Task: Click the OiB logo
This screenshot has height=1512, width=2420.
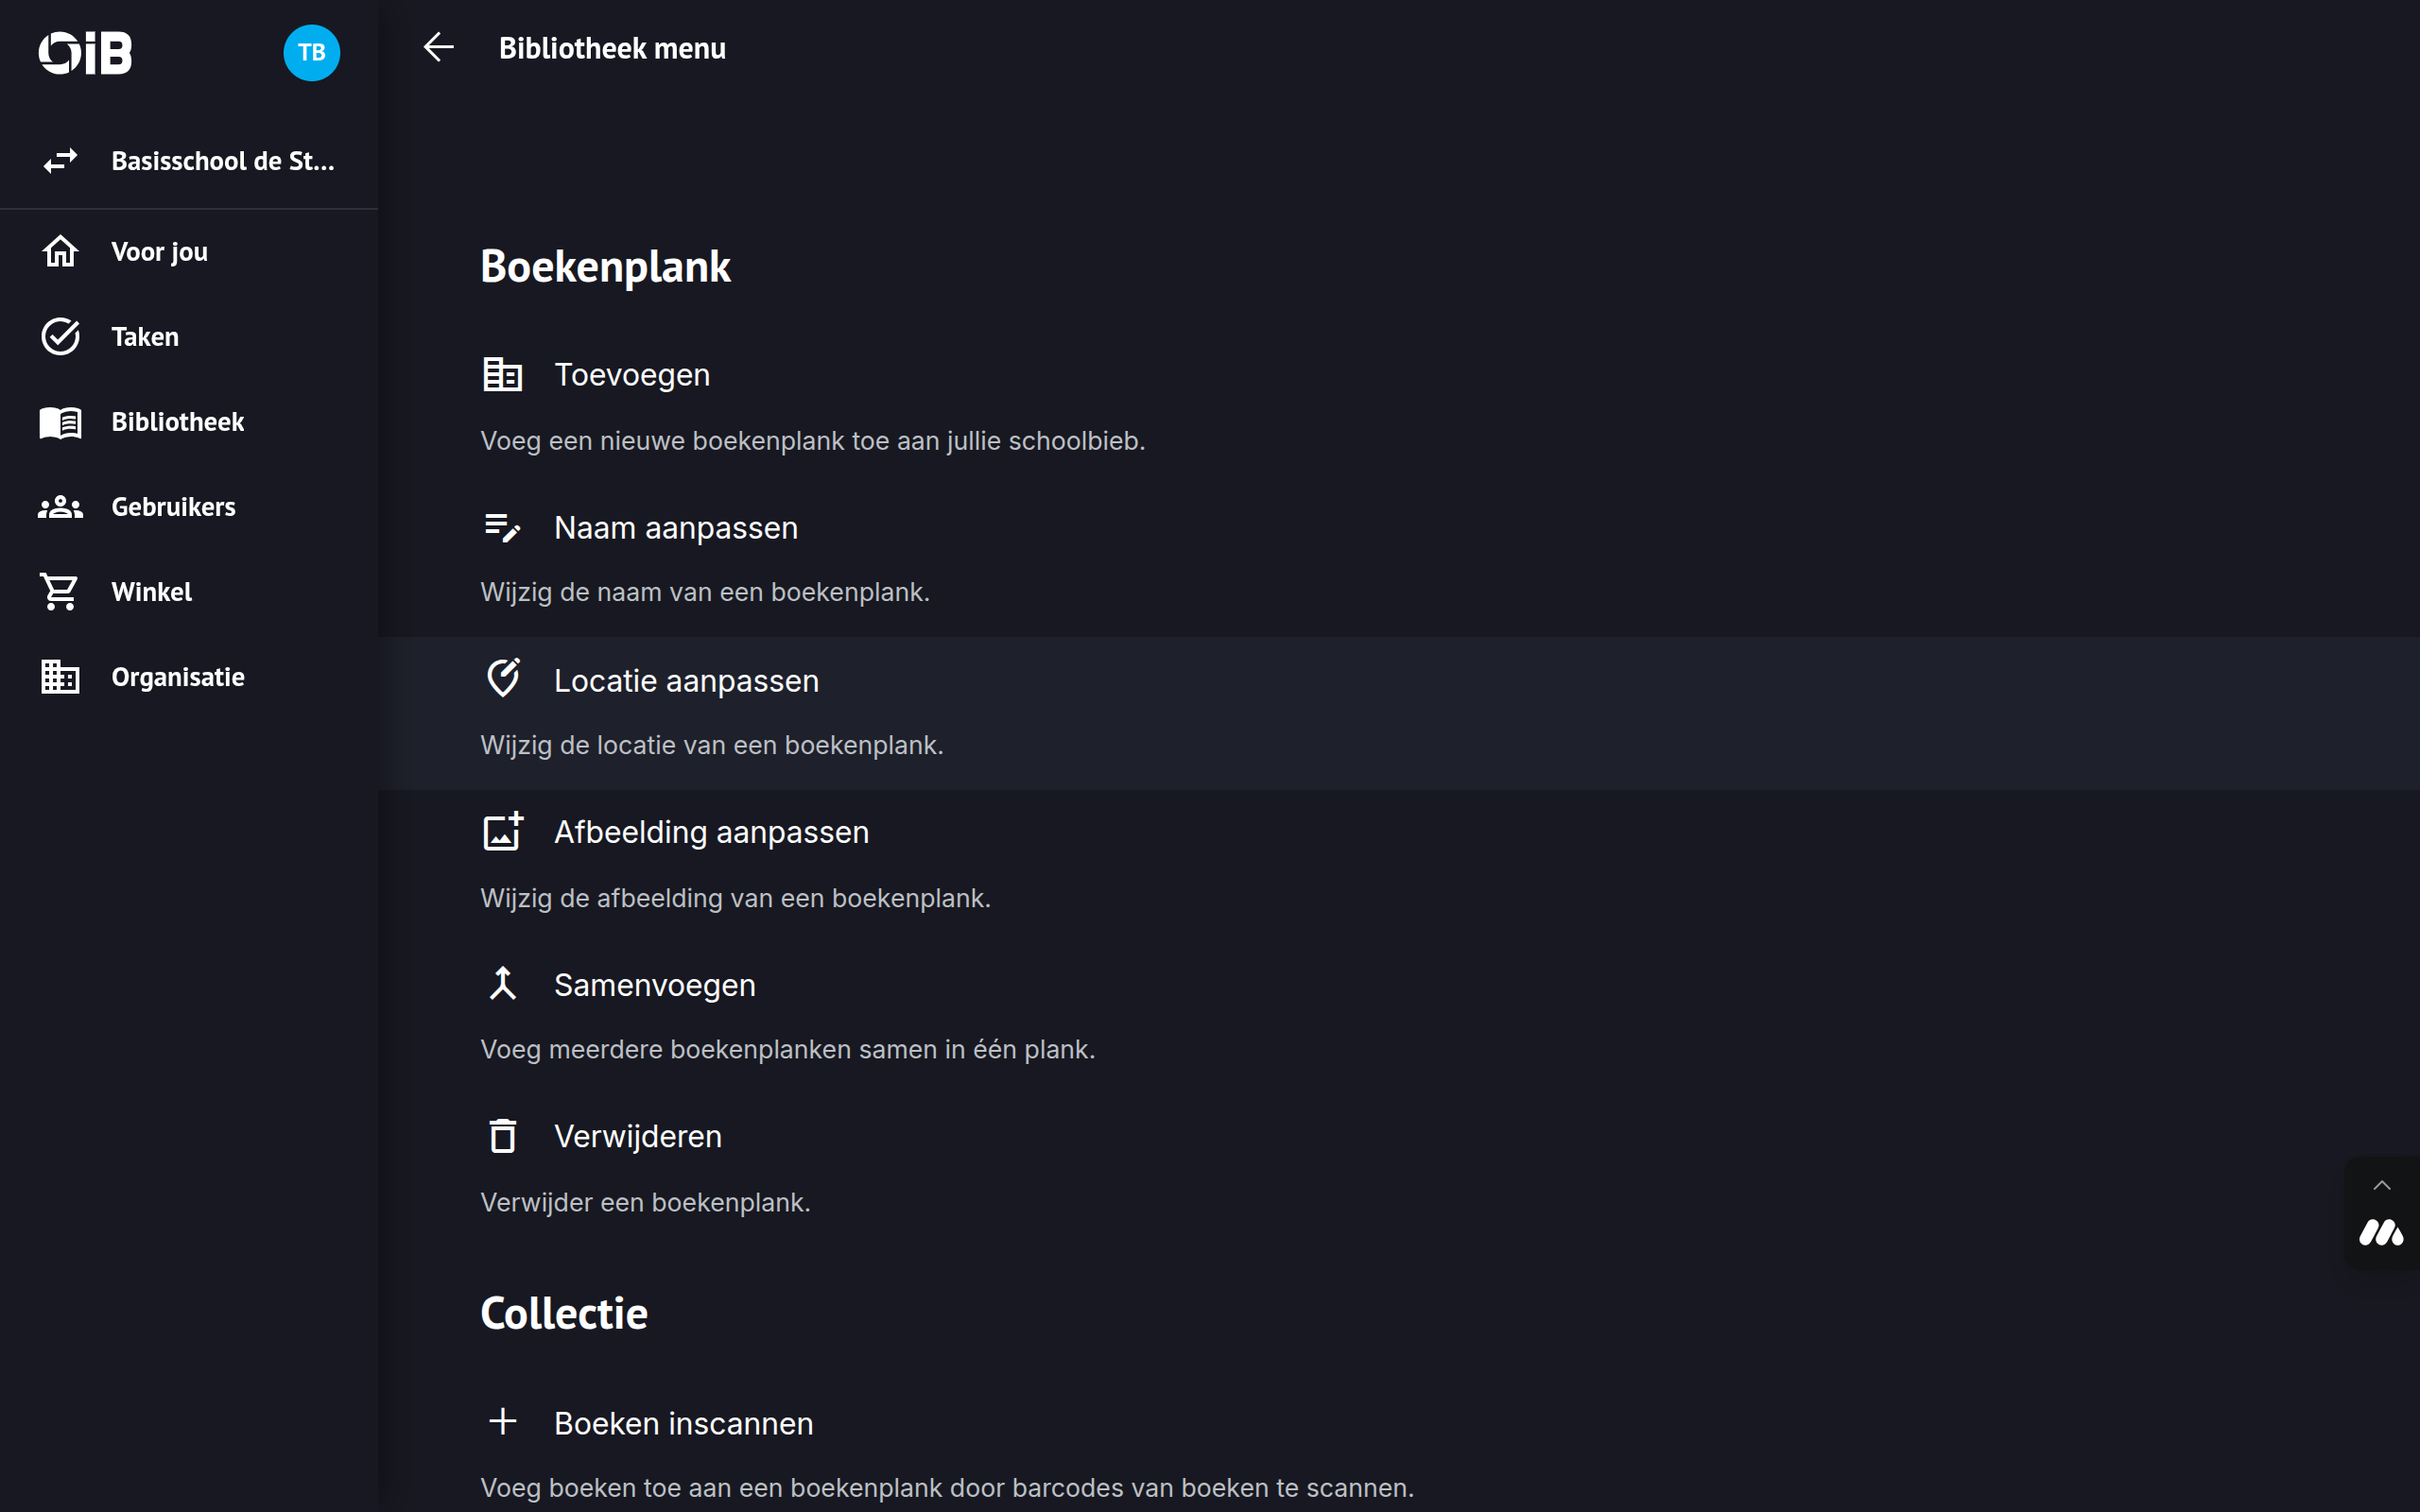Action: [x=86, y=52]
